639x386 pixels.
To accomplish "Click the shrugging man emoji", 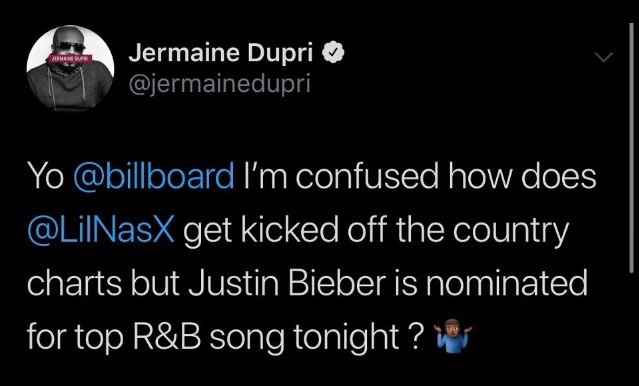I will tap(453, 336).
